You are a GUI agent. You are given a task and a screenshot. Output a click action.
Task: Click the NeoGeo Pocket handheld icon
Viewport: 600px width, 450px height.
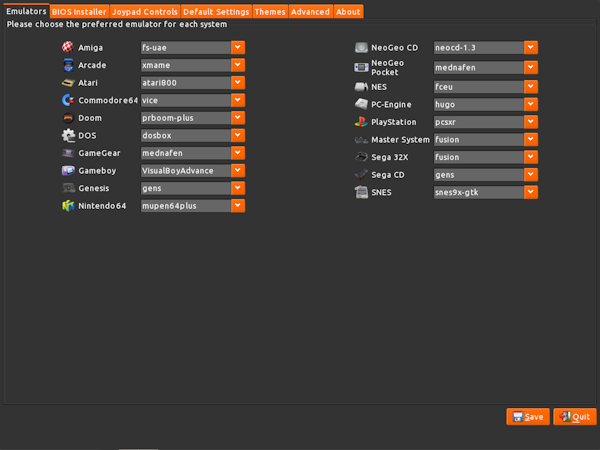pyautogui.click(x=361, y=67)
